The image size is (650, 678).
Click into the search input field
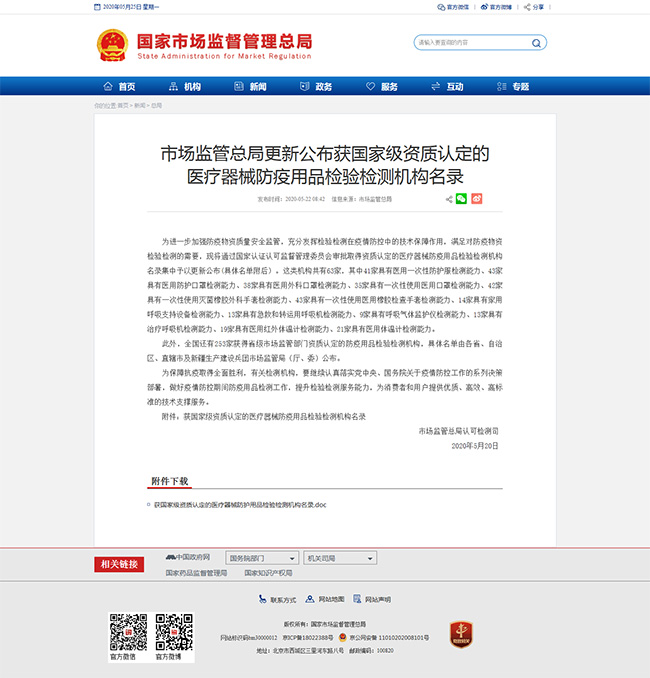(465, 43)
